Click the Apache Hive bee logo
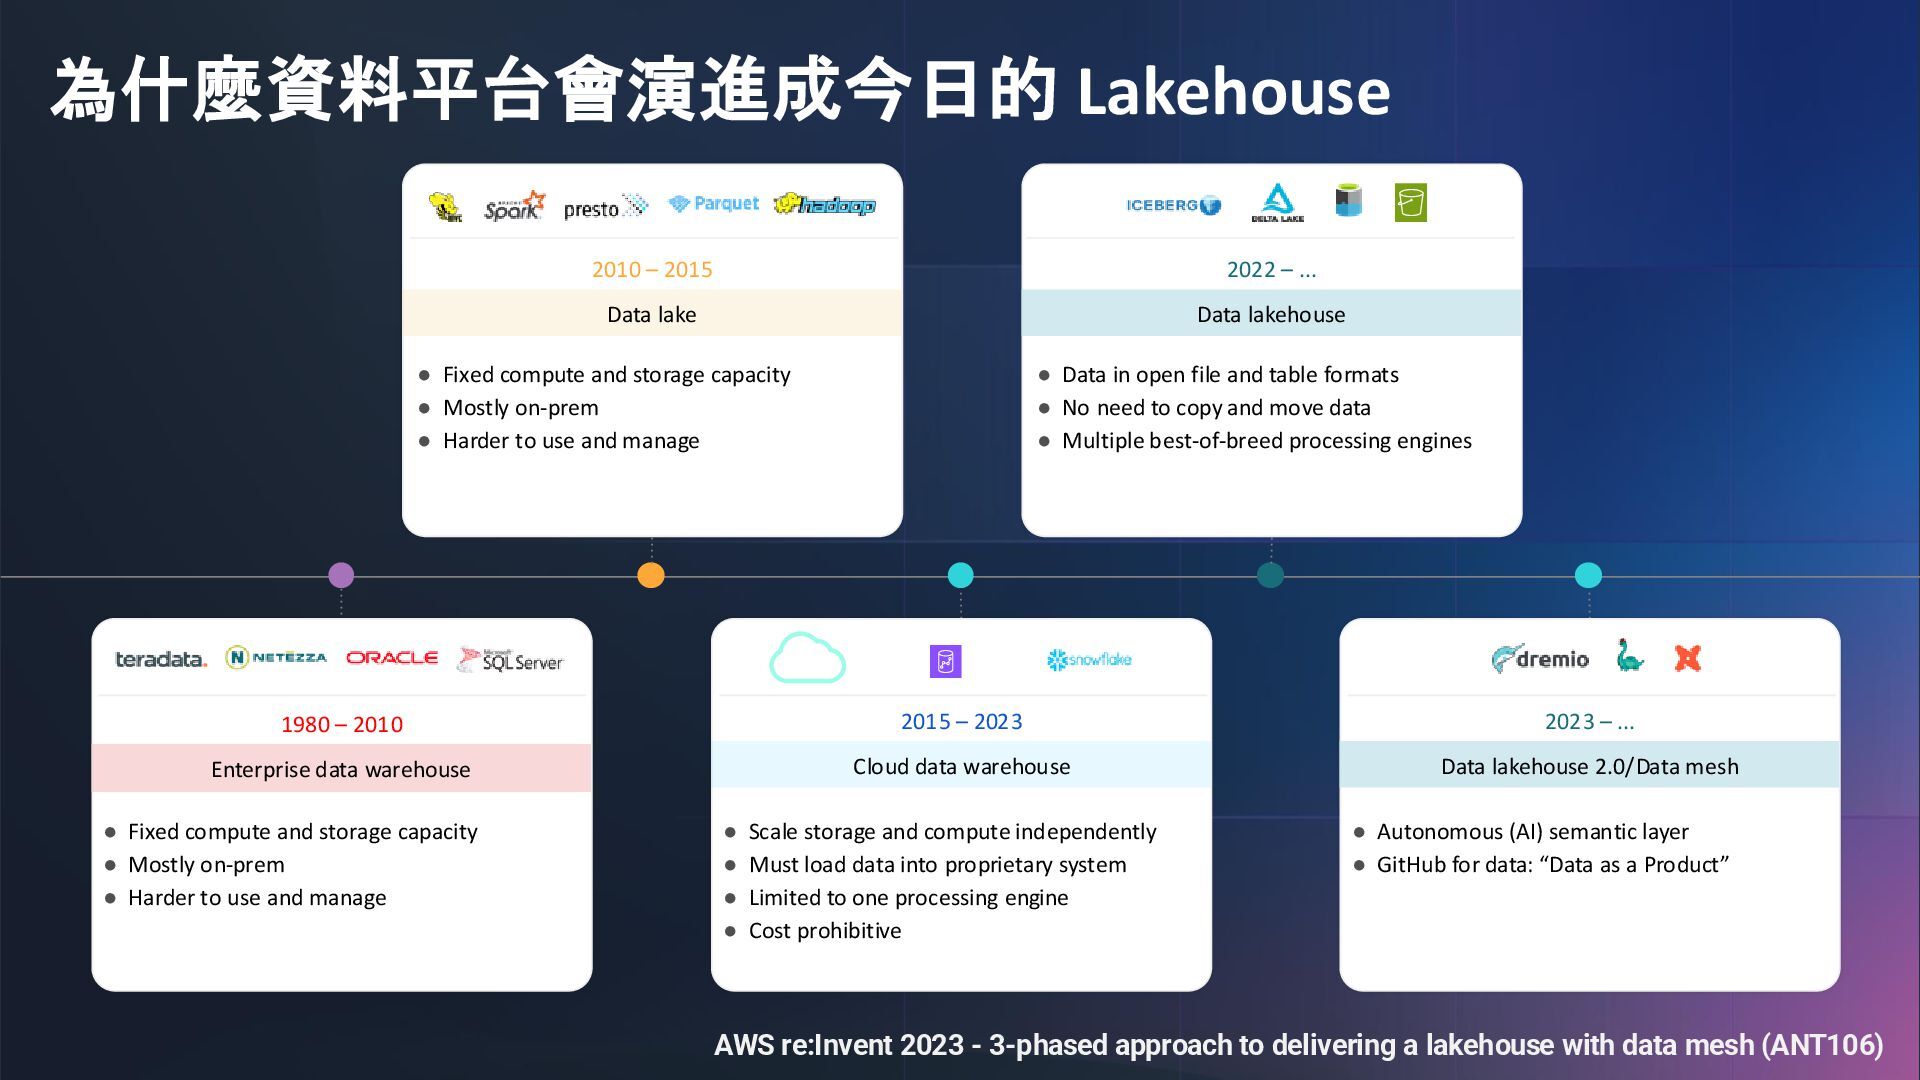This screenshot has height=1080, width=1920. coord(445,206)
